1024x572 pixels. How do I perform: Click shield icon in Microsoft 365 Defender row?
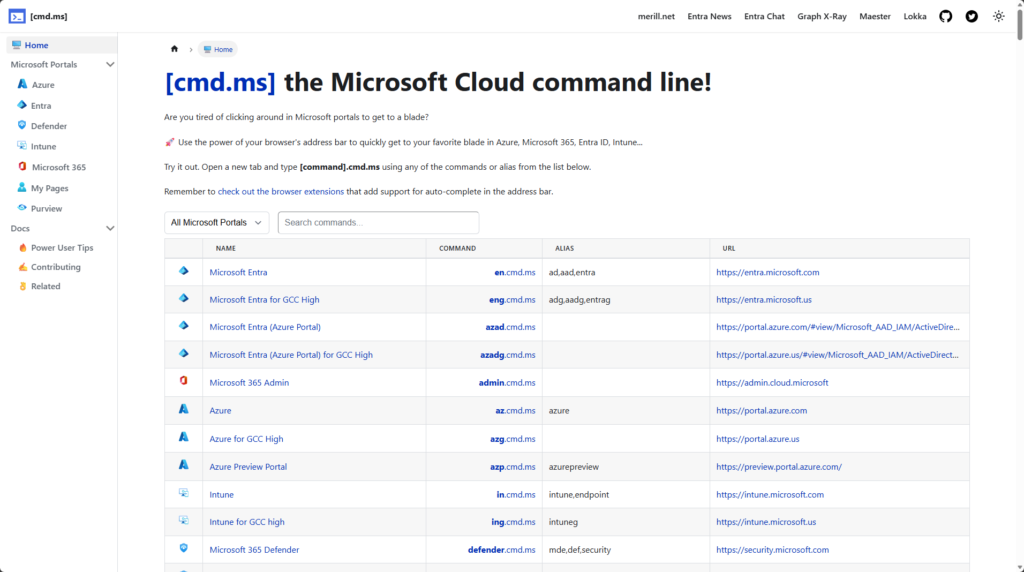(184, 548)
